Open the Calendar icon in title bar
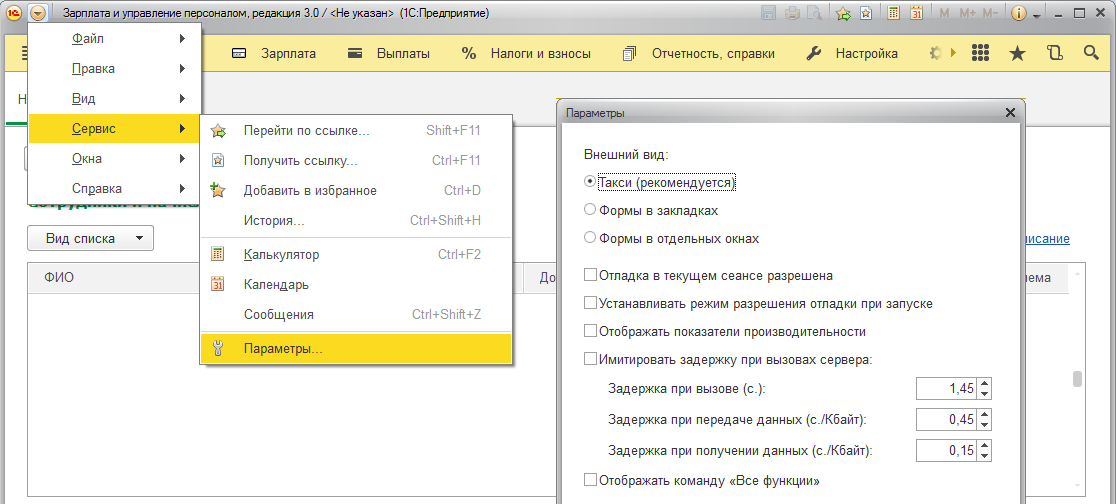1116x504 pixels. click(917, 13)
